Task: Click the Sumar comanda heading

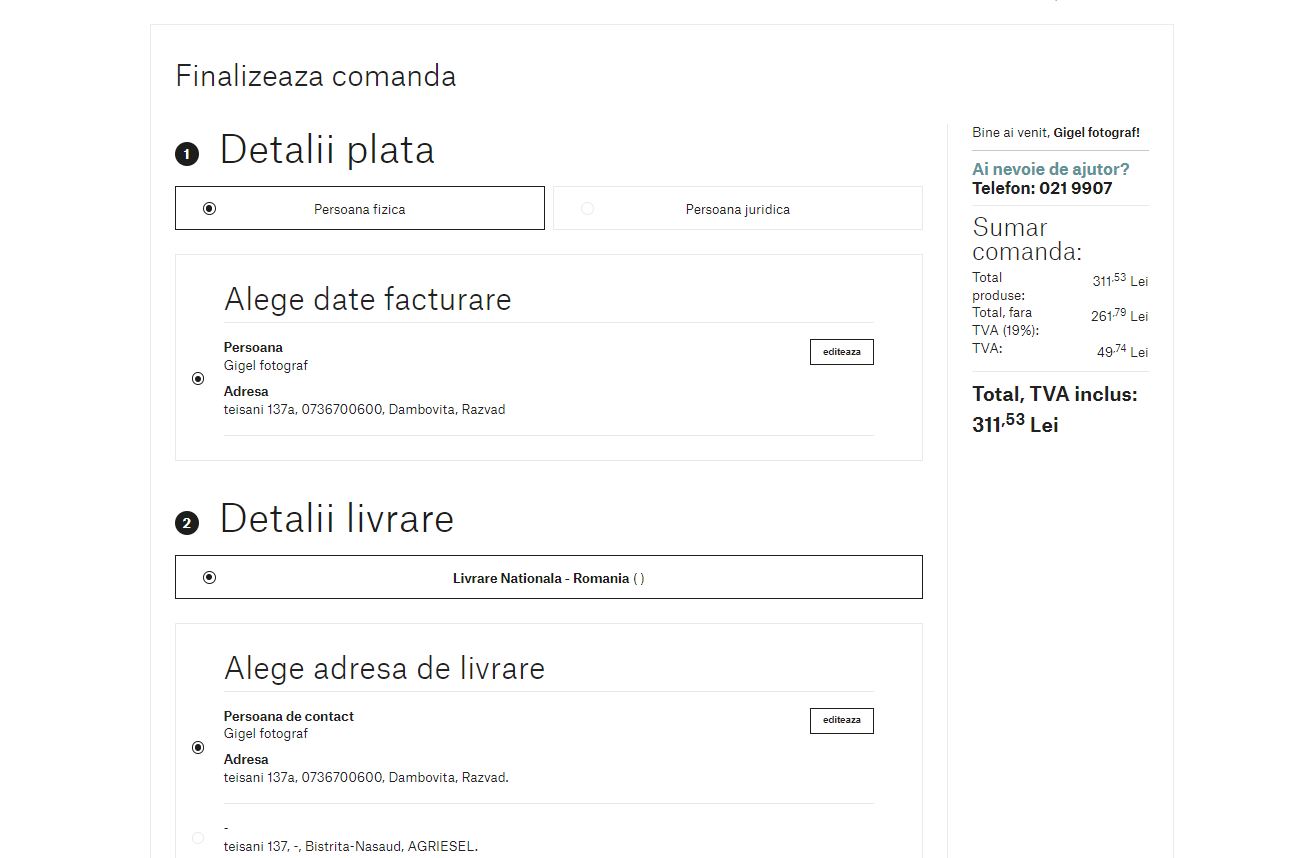Action: pos(1026,239)
